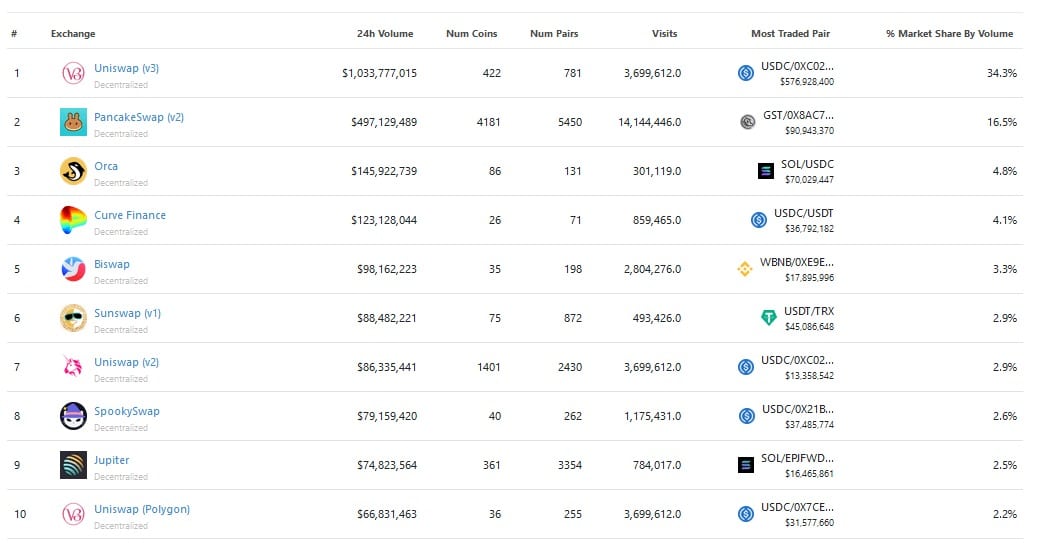This screenshot has width=1045, height=543.
Task: Click the GST coin icon in the PancakeSwap row
Action: tap(748, 122)
